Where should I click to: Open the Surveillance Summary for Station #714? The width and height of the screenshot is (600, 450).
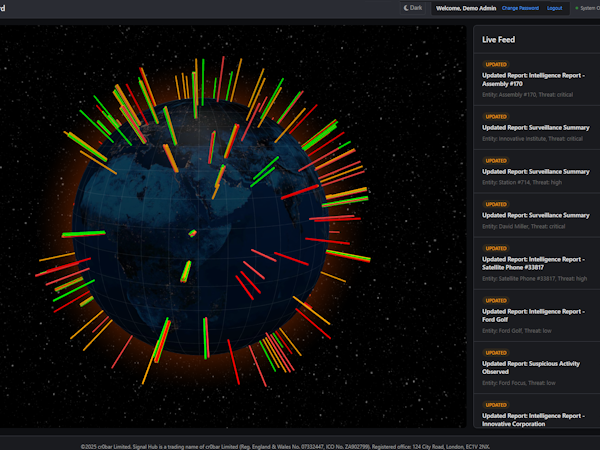coord(536,171)
